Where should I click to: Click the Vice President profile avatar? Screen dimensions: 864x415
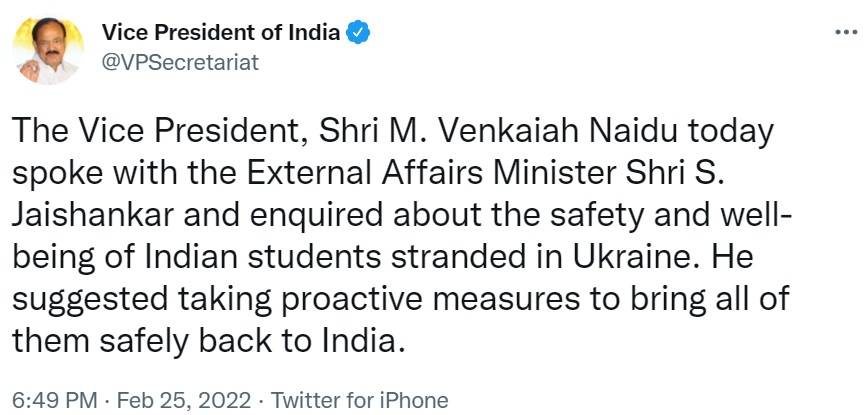48,50
